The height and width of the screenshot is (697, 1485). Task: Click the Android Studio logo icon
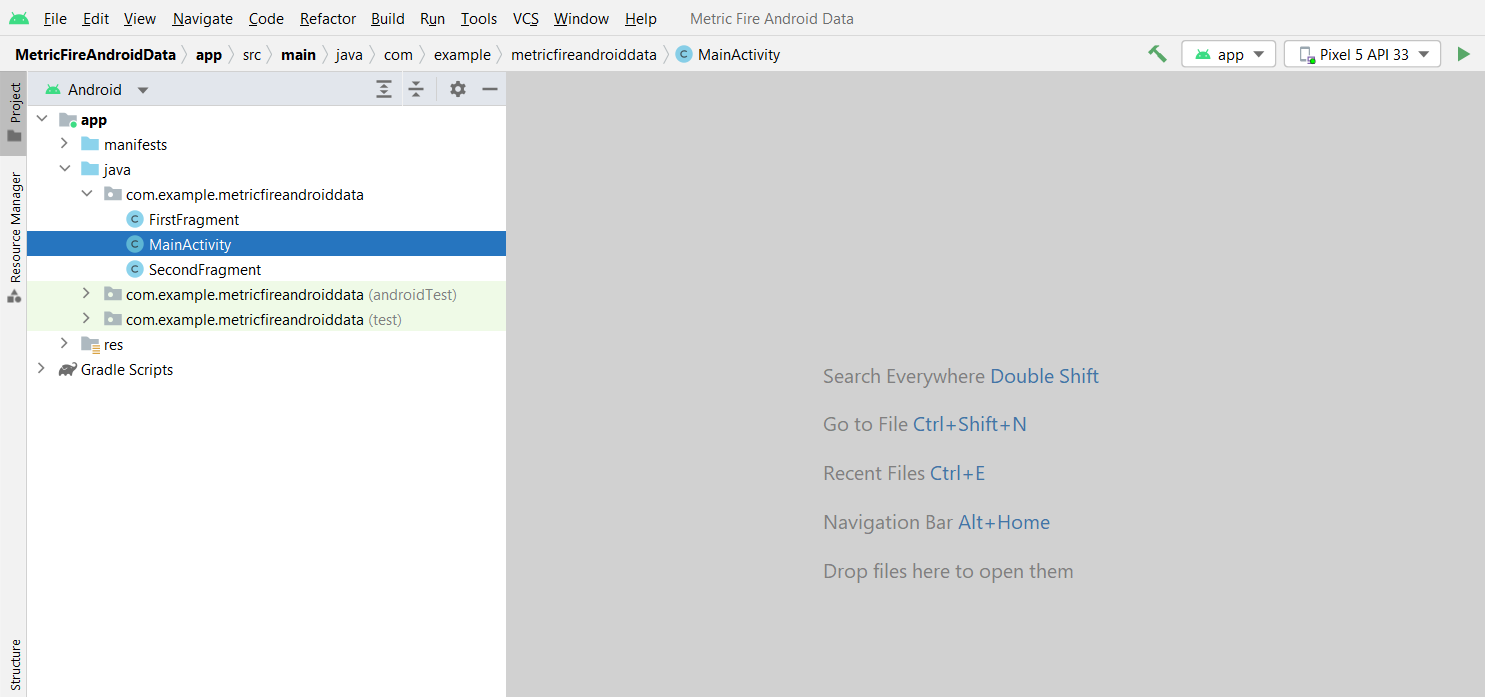(19, 18)
